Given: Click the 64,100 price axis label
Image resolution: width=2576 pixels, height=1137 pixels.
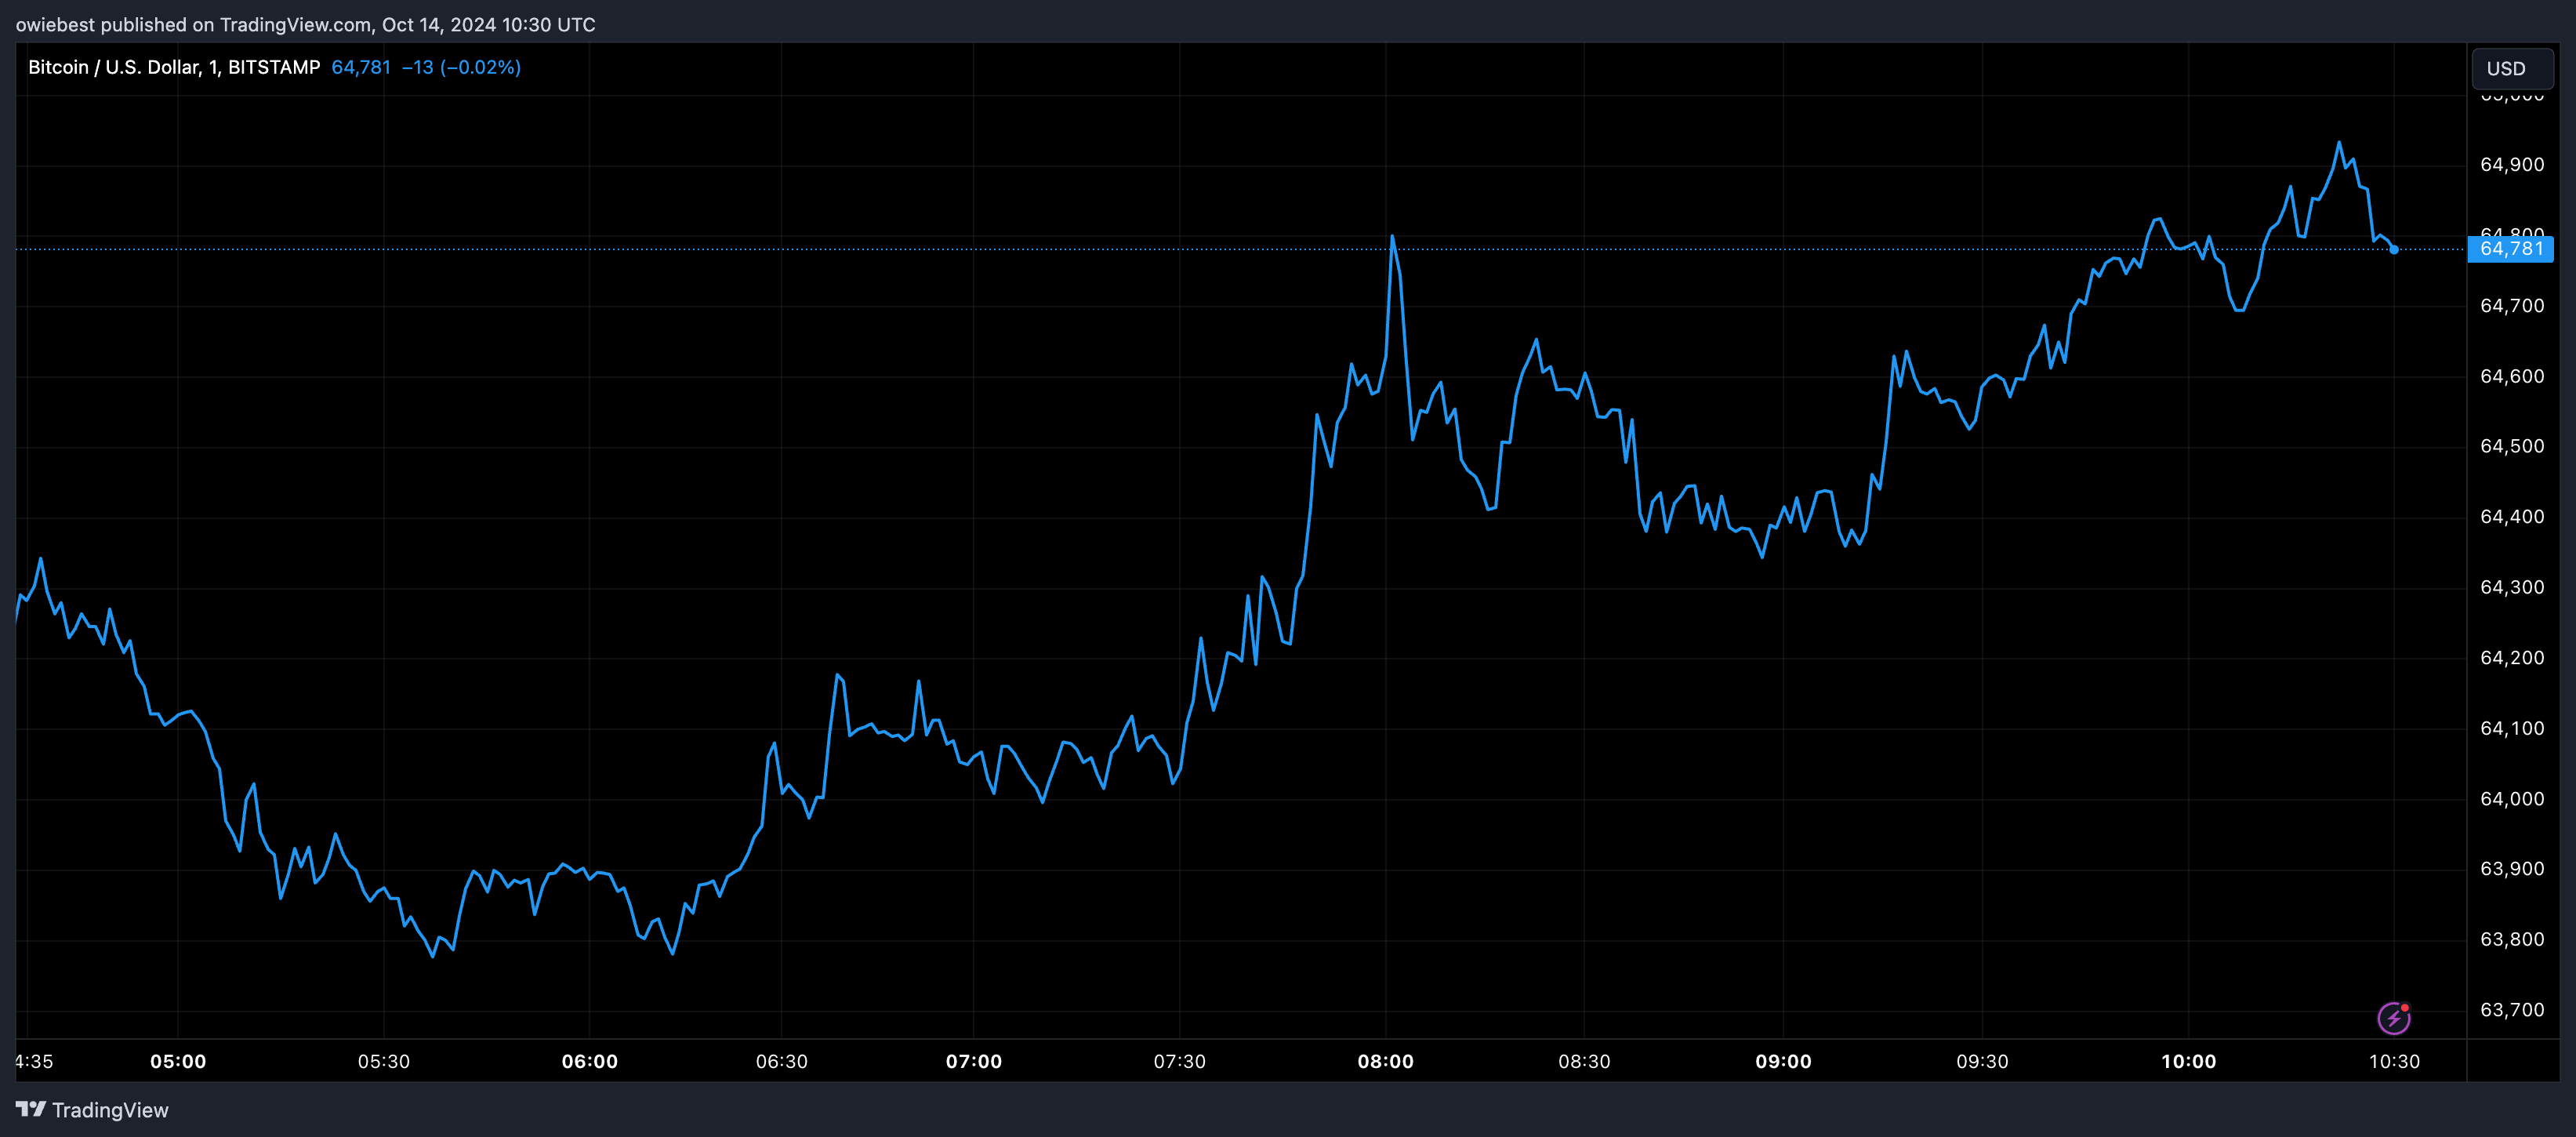Looking at the screenshot, I should 2512,728.
